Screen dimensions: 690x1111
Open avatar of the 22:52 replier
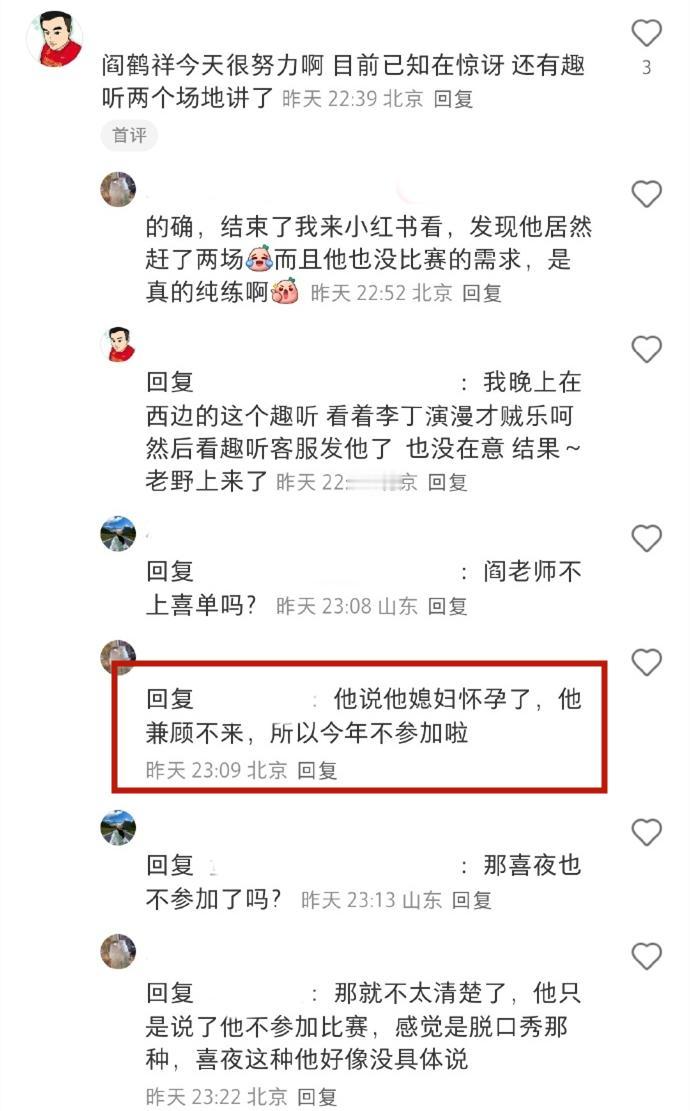click(118, 189)
